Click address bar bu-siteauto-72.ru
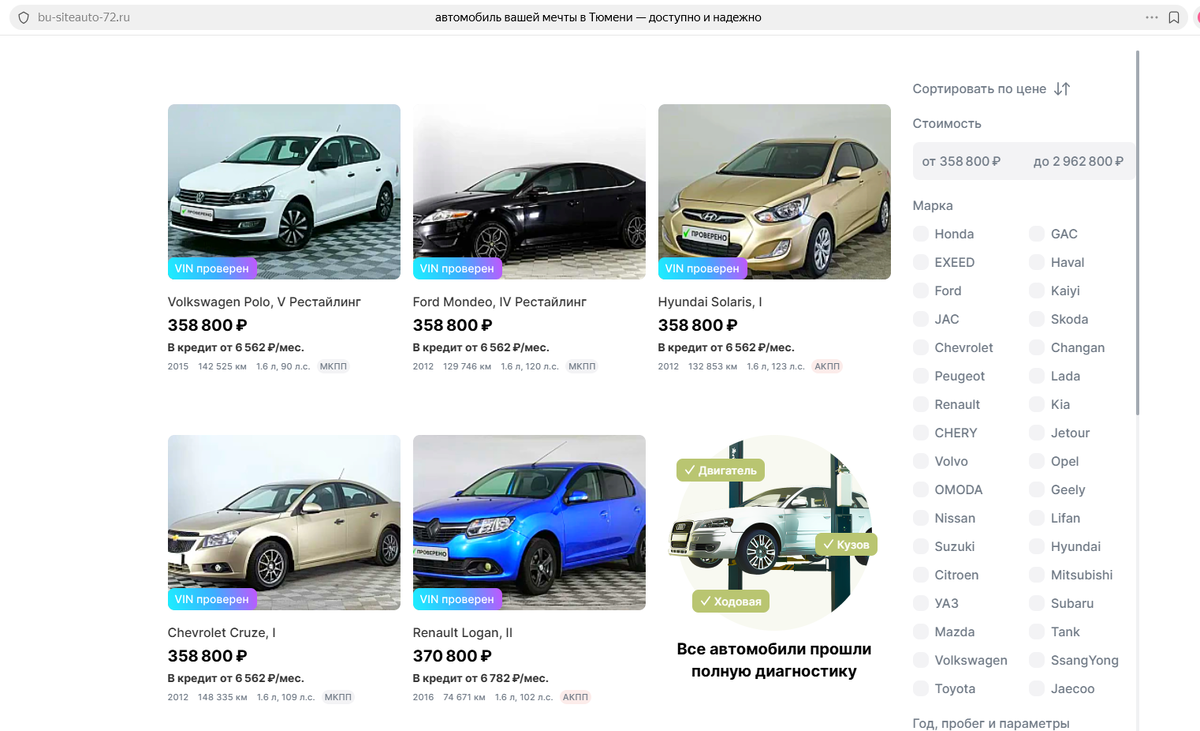 tap(84, 18)
